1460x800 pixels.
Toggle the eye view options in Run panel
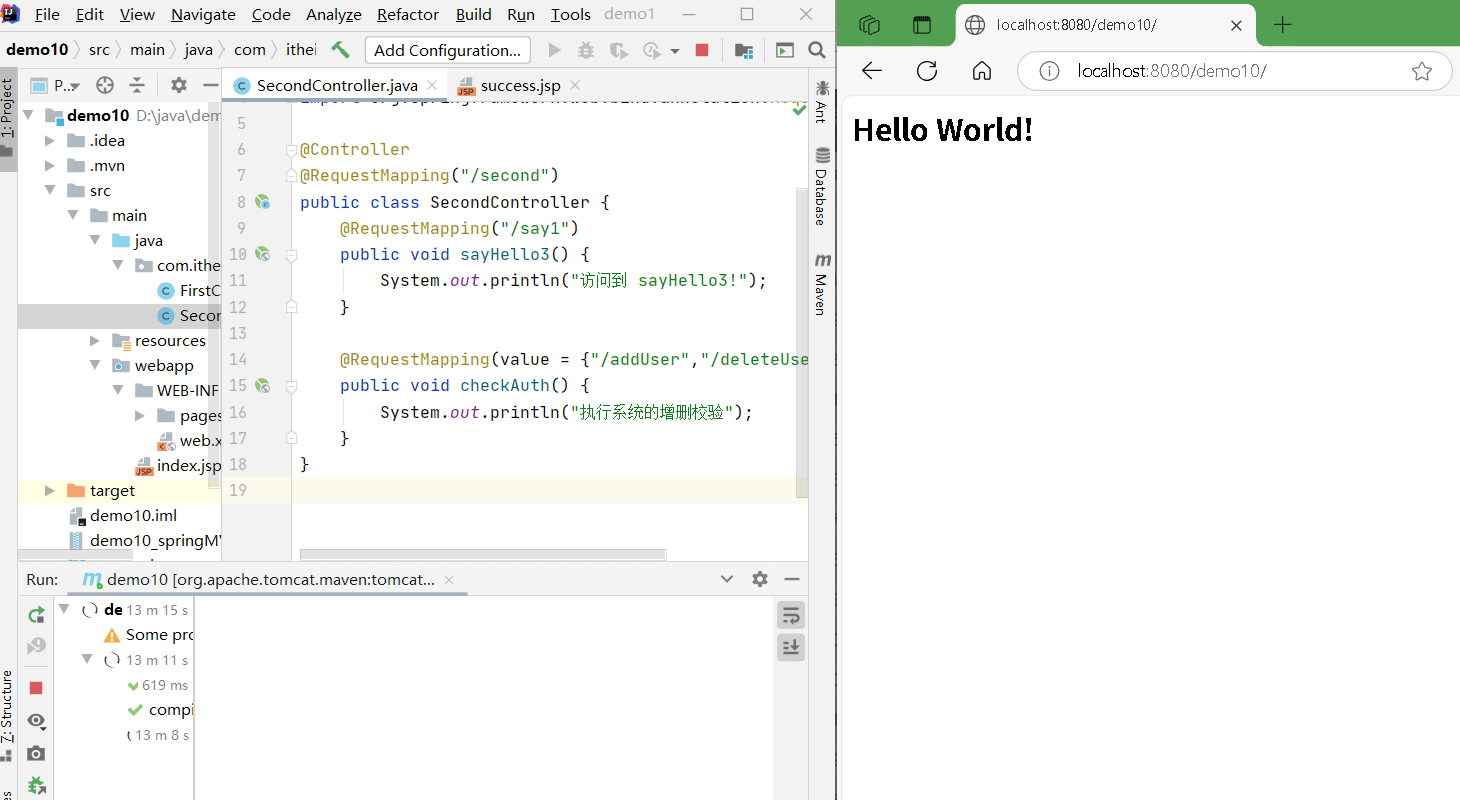[x=36, y=721]
